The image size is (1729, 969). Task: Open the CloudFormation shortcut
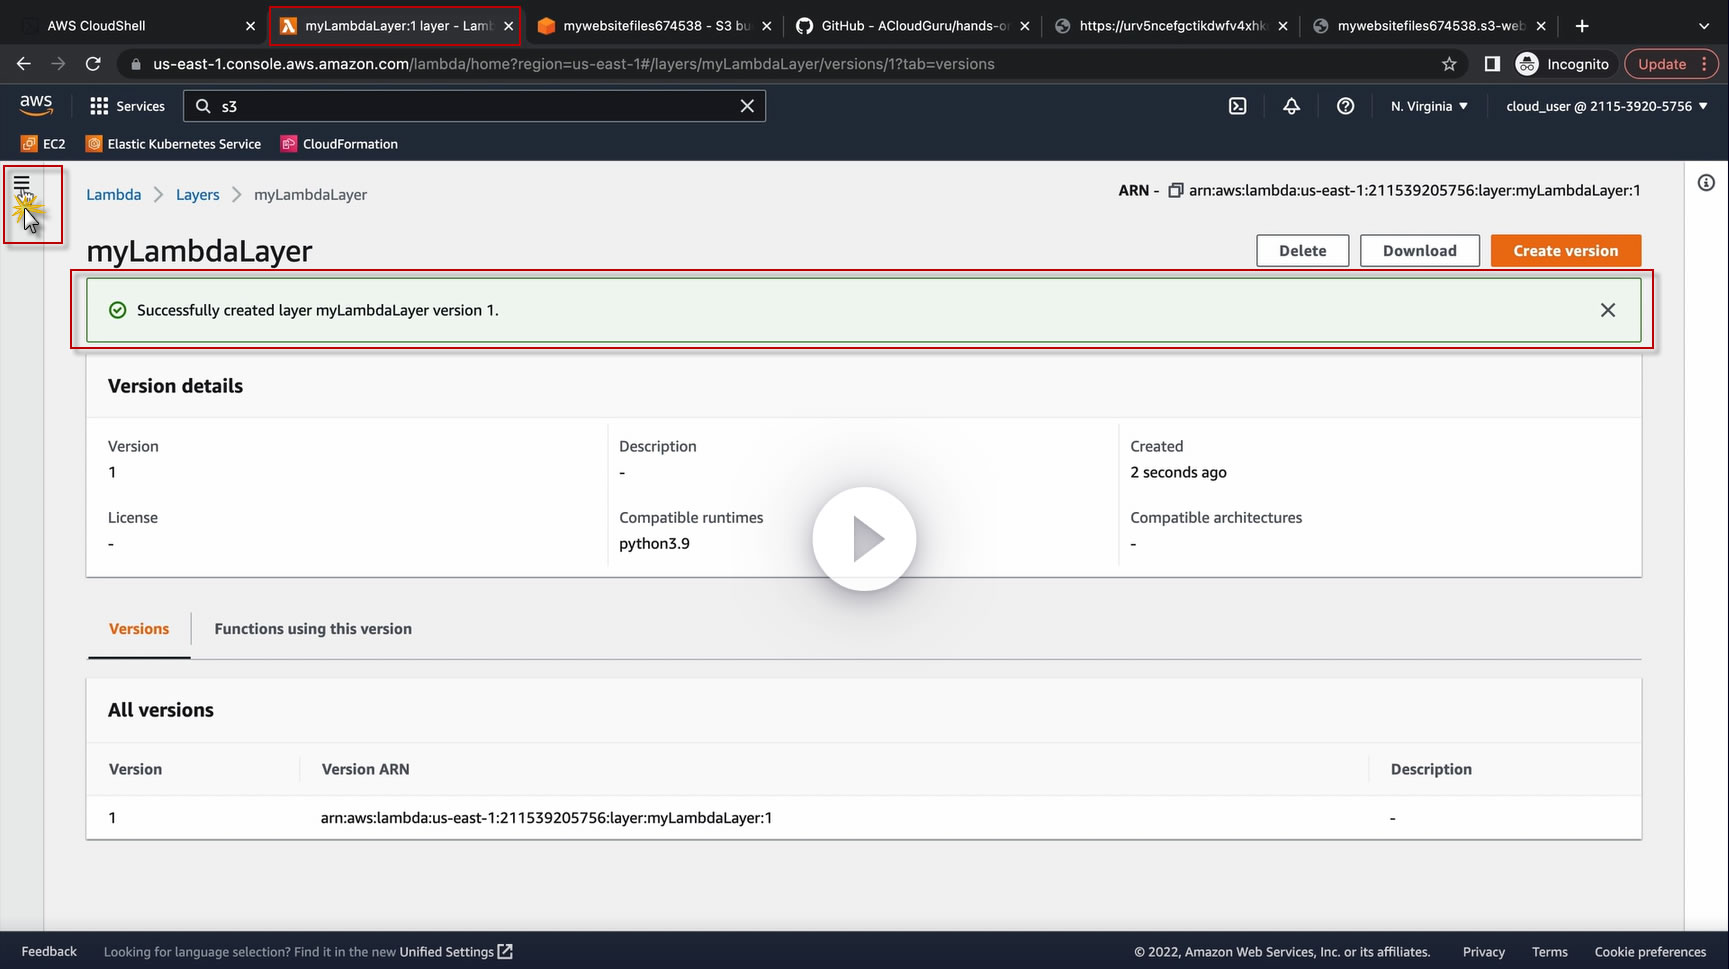(340, 144)
